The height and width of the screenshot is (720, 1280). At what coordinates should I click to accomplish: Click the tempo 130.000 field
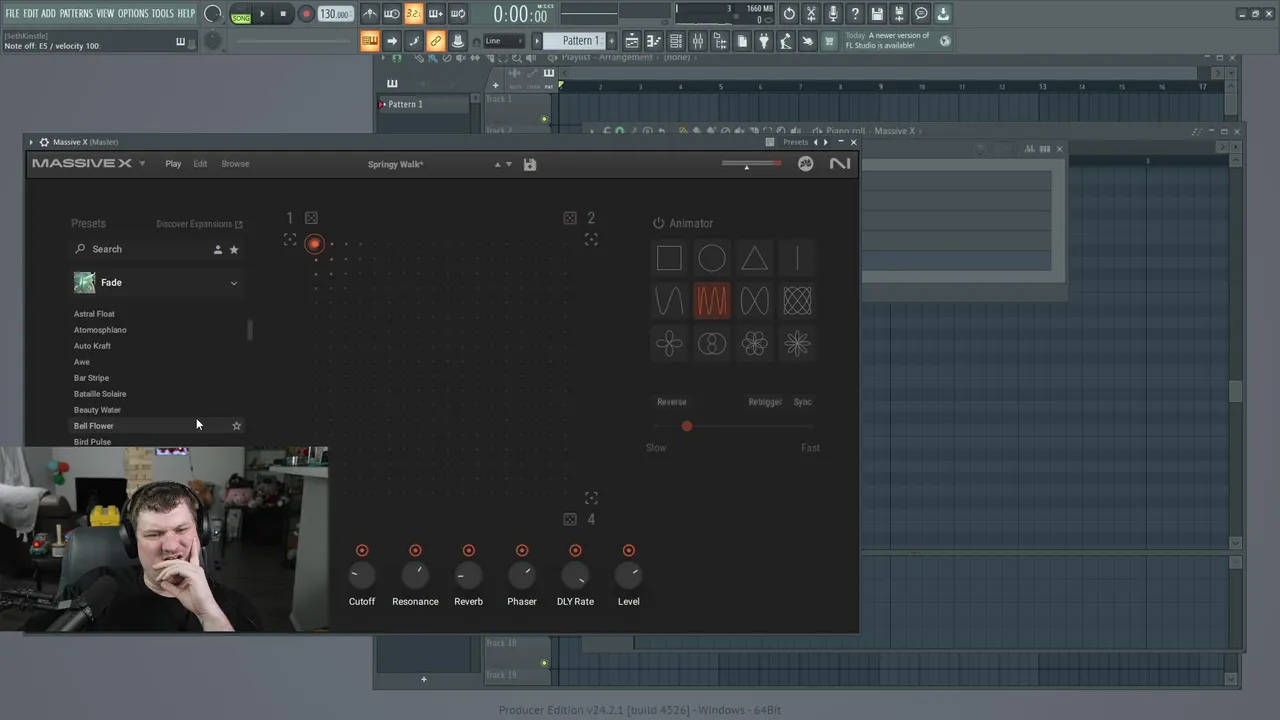(336, 14)
